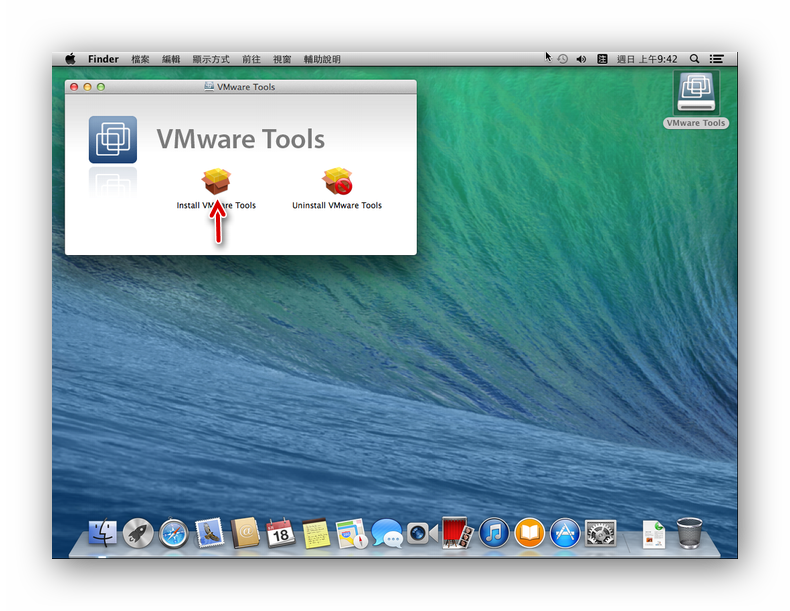
Task: Open the document stack in Dock
Action: pyautogui.click(x=654, y=534)
